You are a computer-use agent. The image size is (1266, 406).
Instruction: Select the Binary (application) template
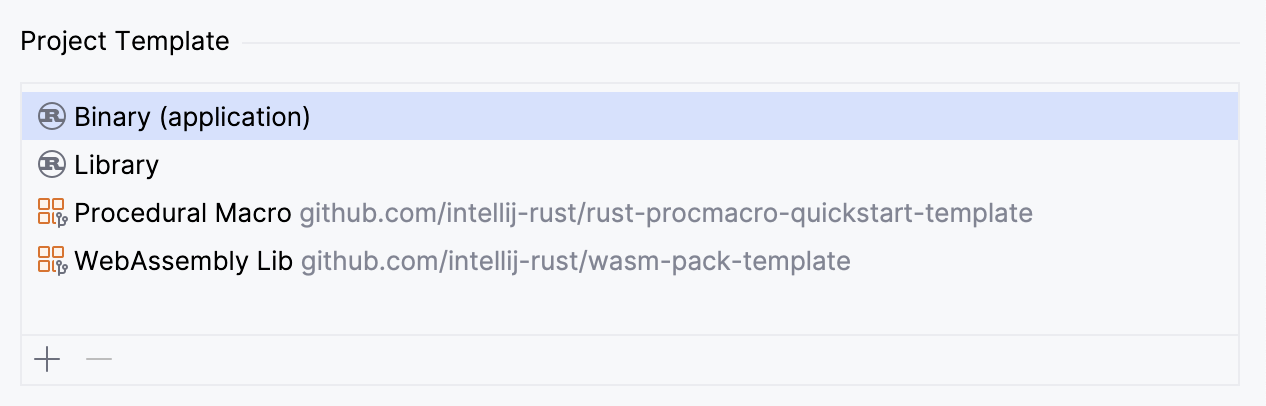(x=192, y=117)
